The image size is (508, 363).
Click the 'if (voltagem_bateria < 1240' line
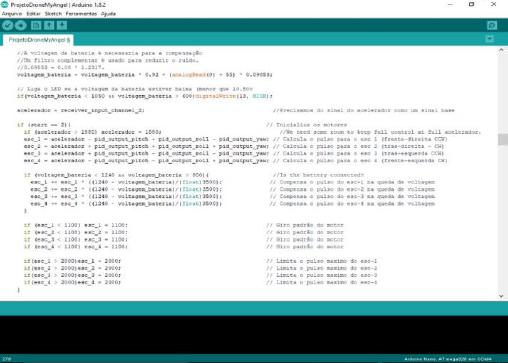coord(116,175)
